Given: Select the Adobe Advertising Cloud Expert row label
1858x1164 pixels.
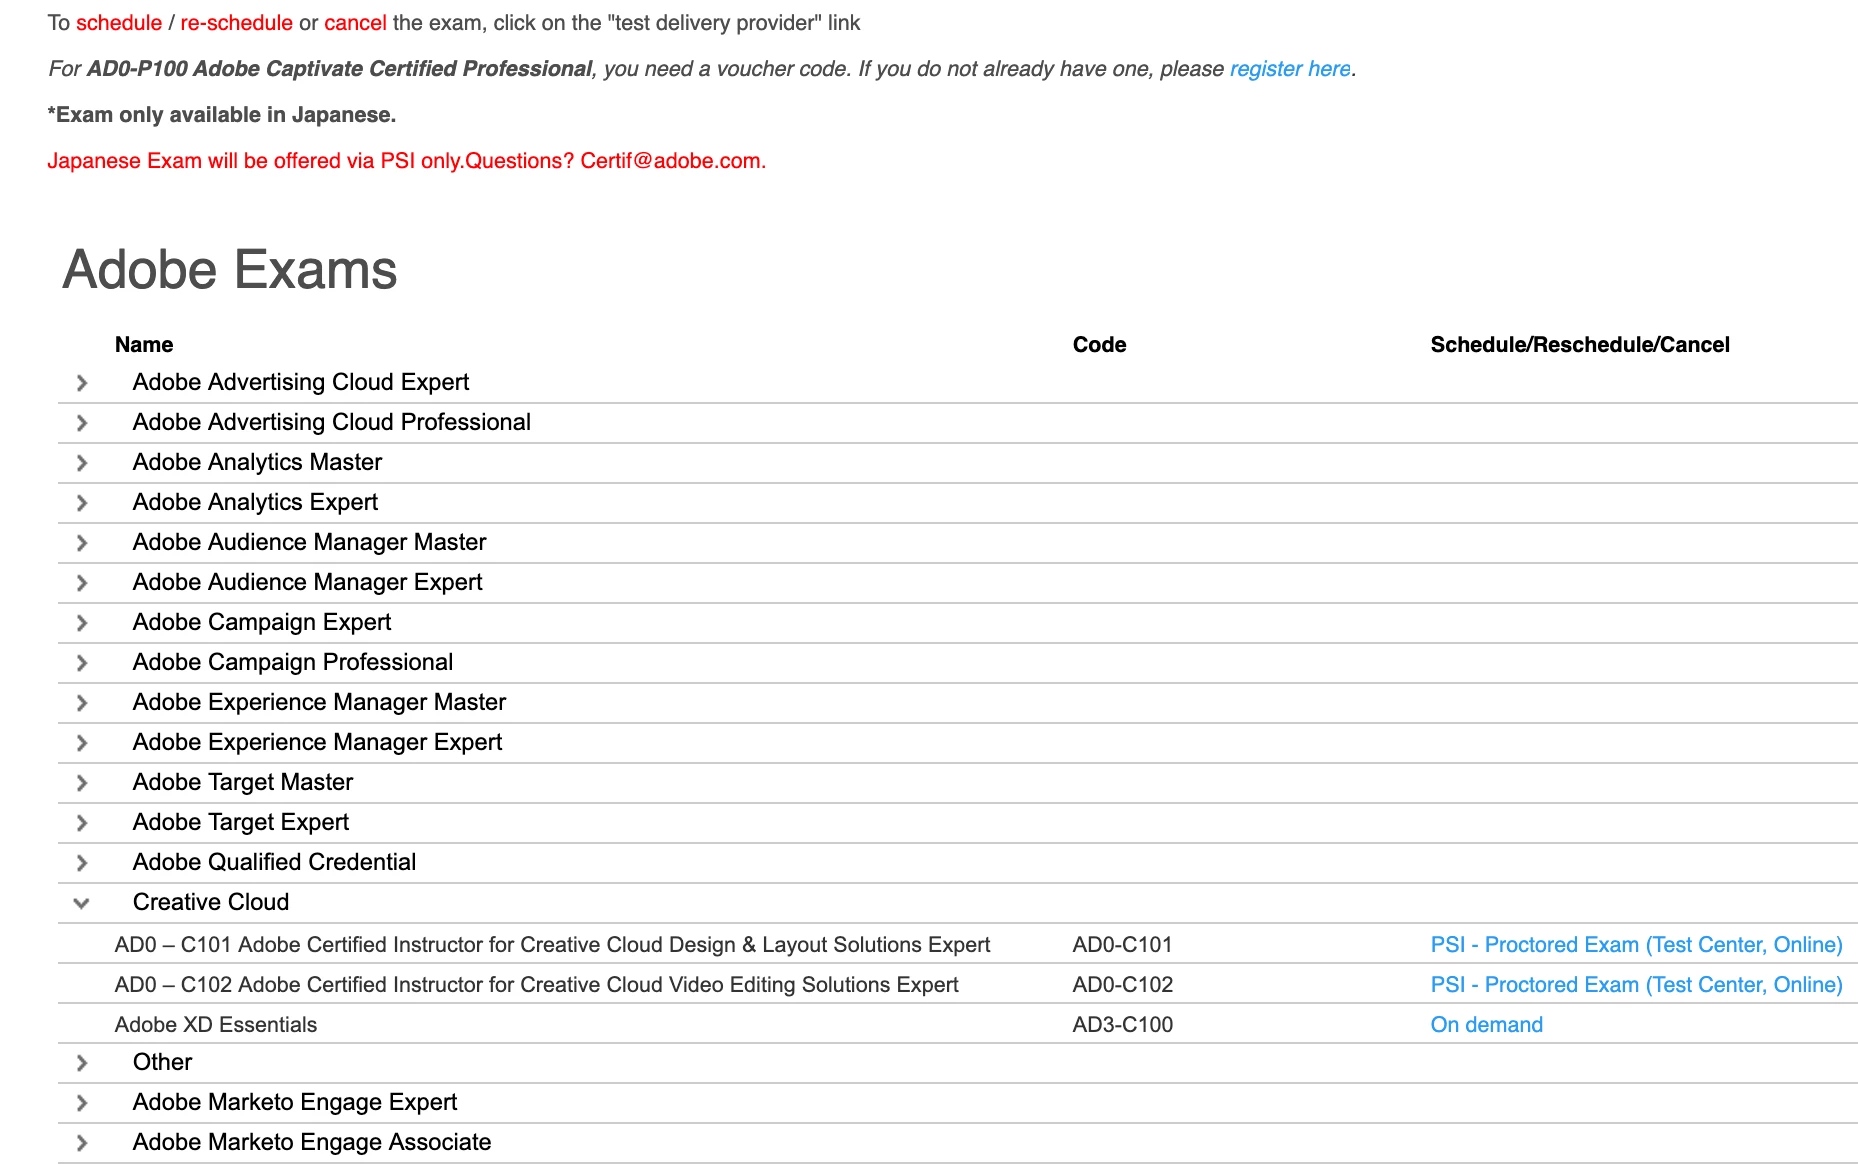Looking at the screenshot, I should tap(301, 382).
